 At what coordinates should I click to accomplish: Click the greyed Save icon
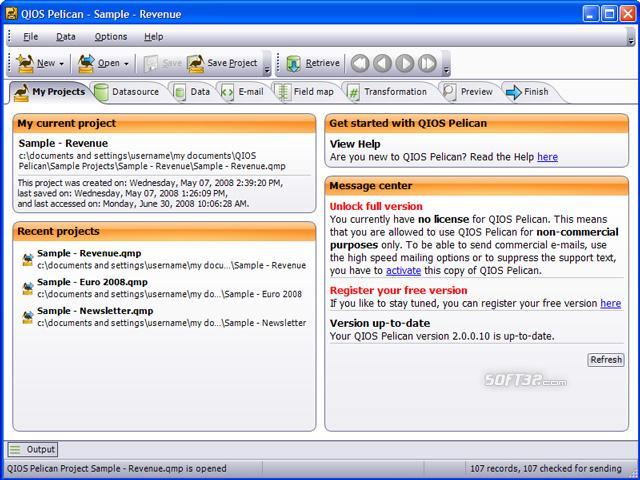click(150, 64)
